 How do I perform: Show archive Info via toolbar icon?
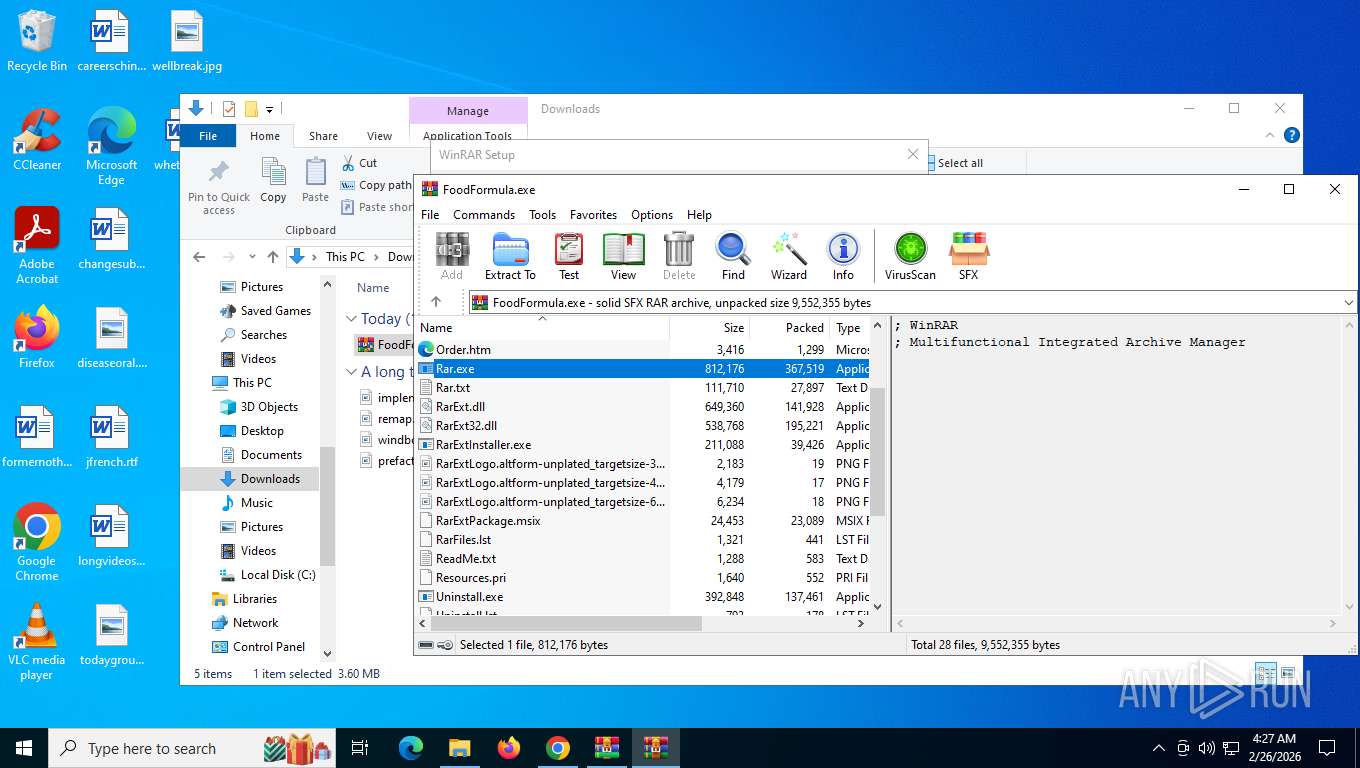[843, 256]
